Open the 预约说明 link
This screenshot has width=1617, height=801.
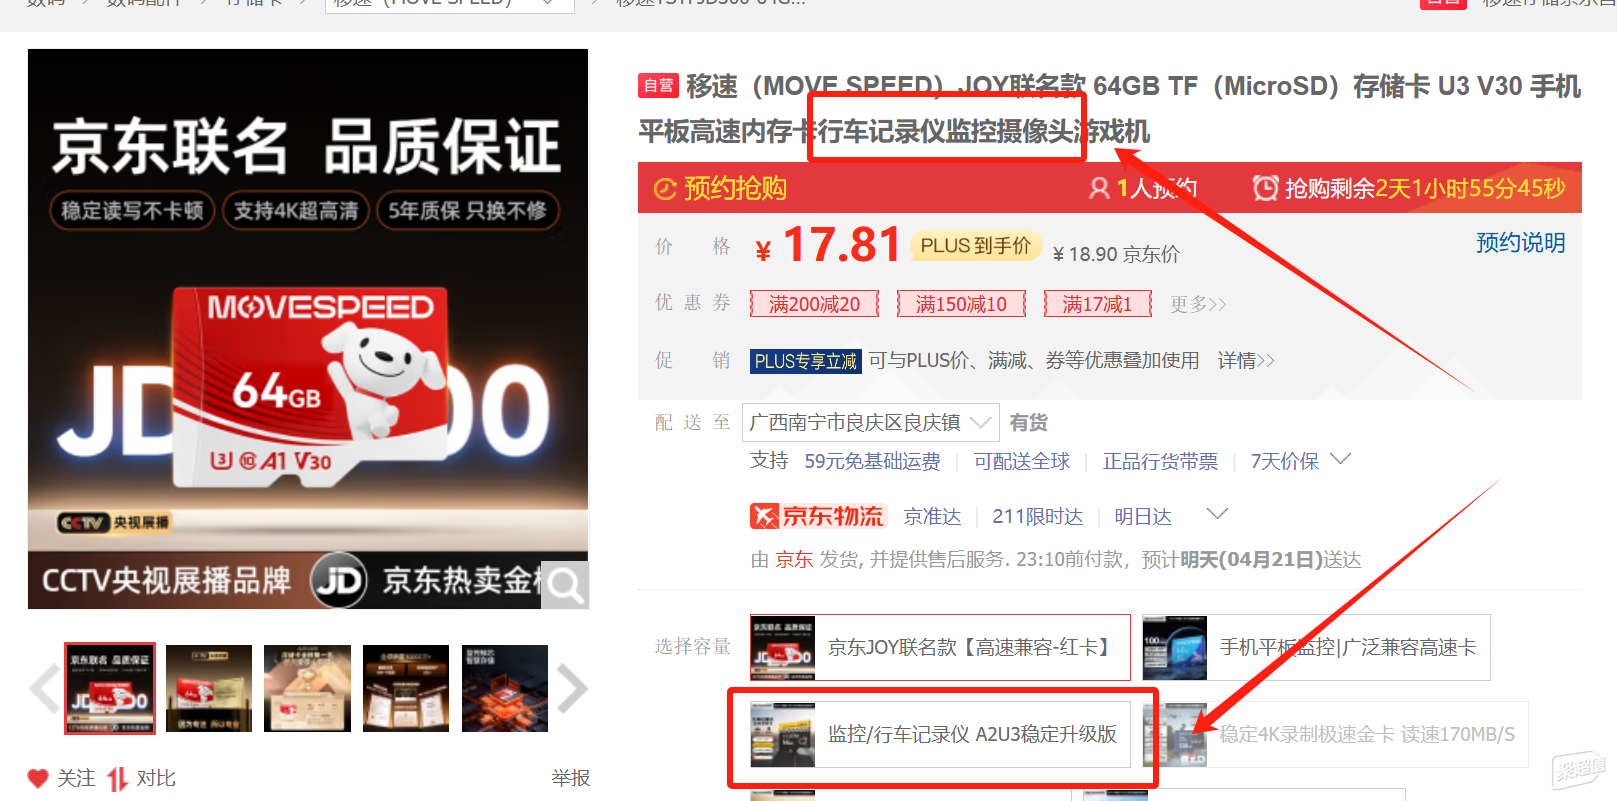(1521, 243)
